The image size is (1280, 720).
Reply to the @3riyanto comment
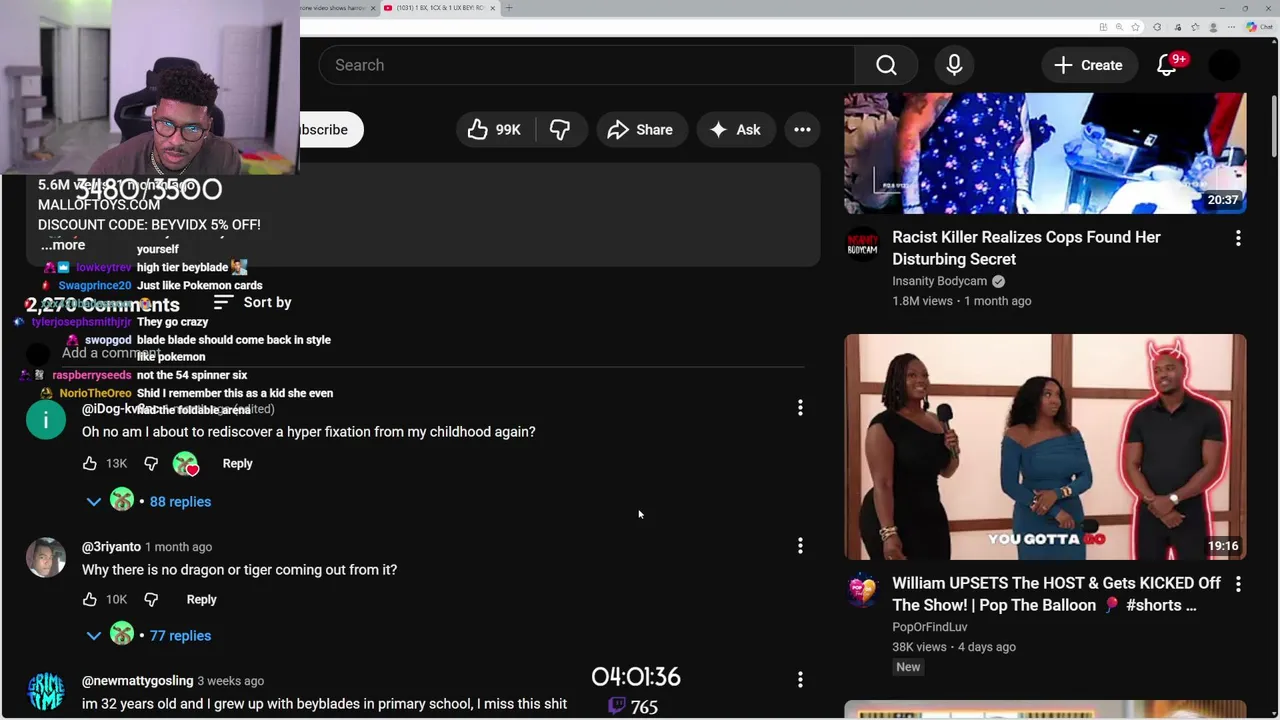pyautogui.click(x=201, y=599)
